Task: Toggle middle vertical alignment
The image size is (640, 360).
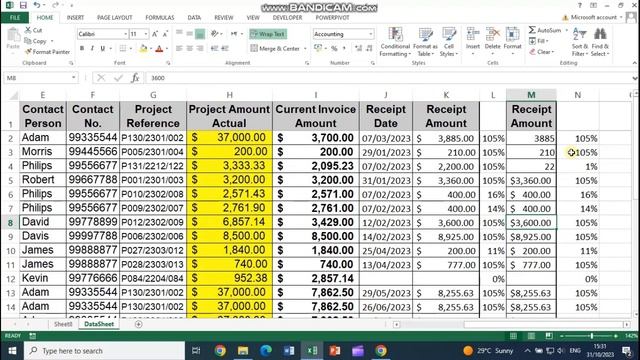Action: tap(189, 34)
